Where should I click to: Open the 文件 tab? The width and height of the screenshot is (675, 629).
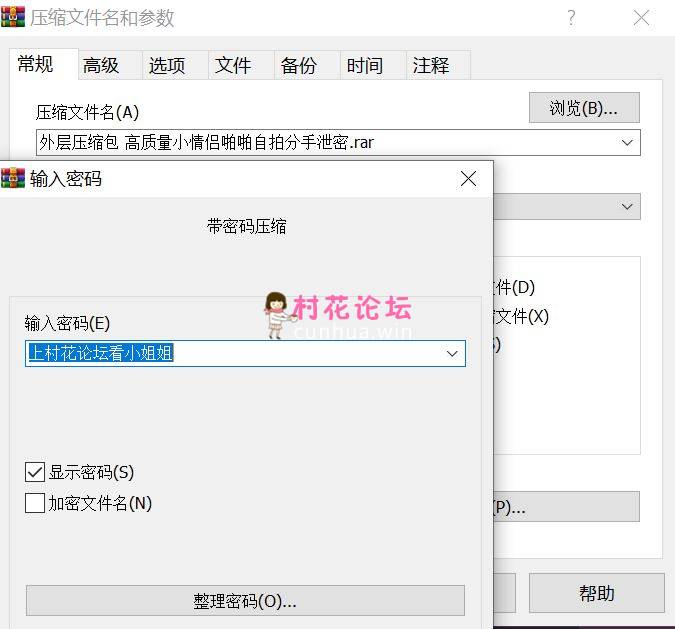[233, 66]
